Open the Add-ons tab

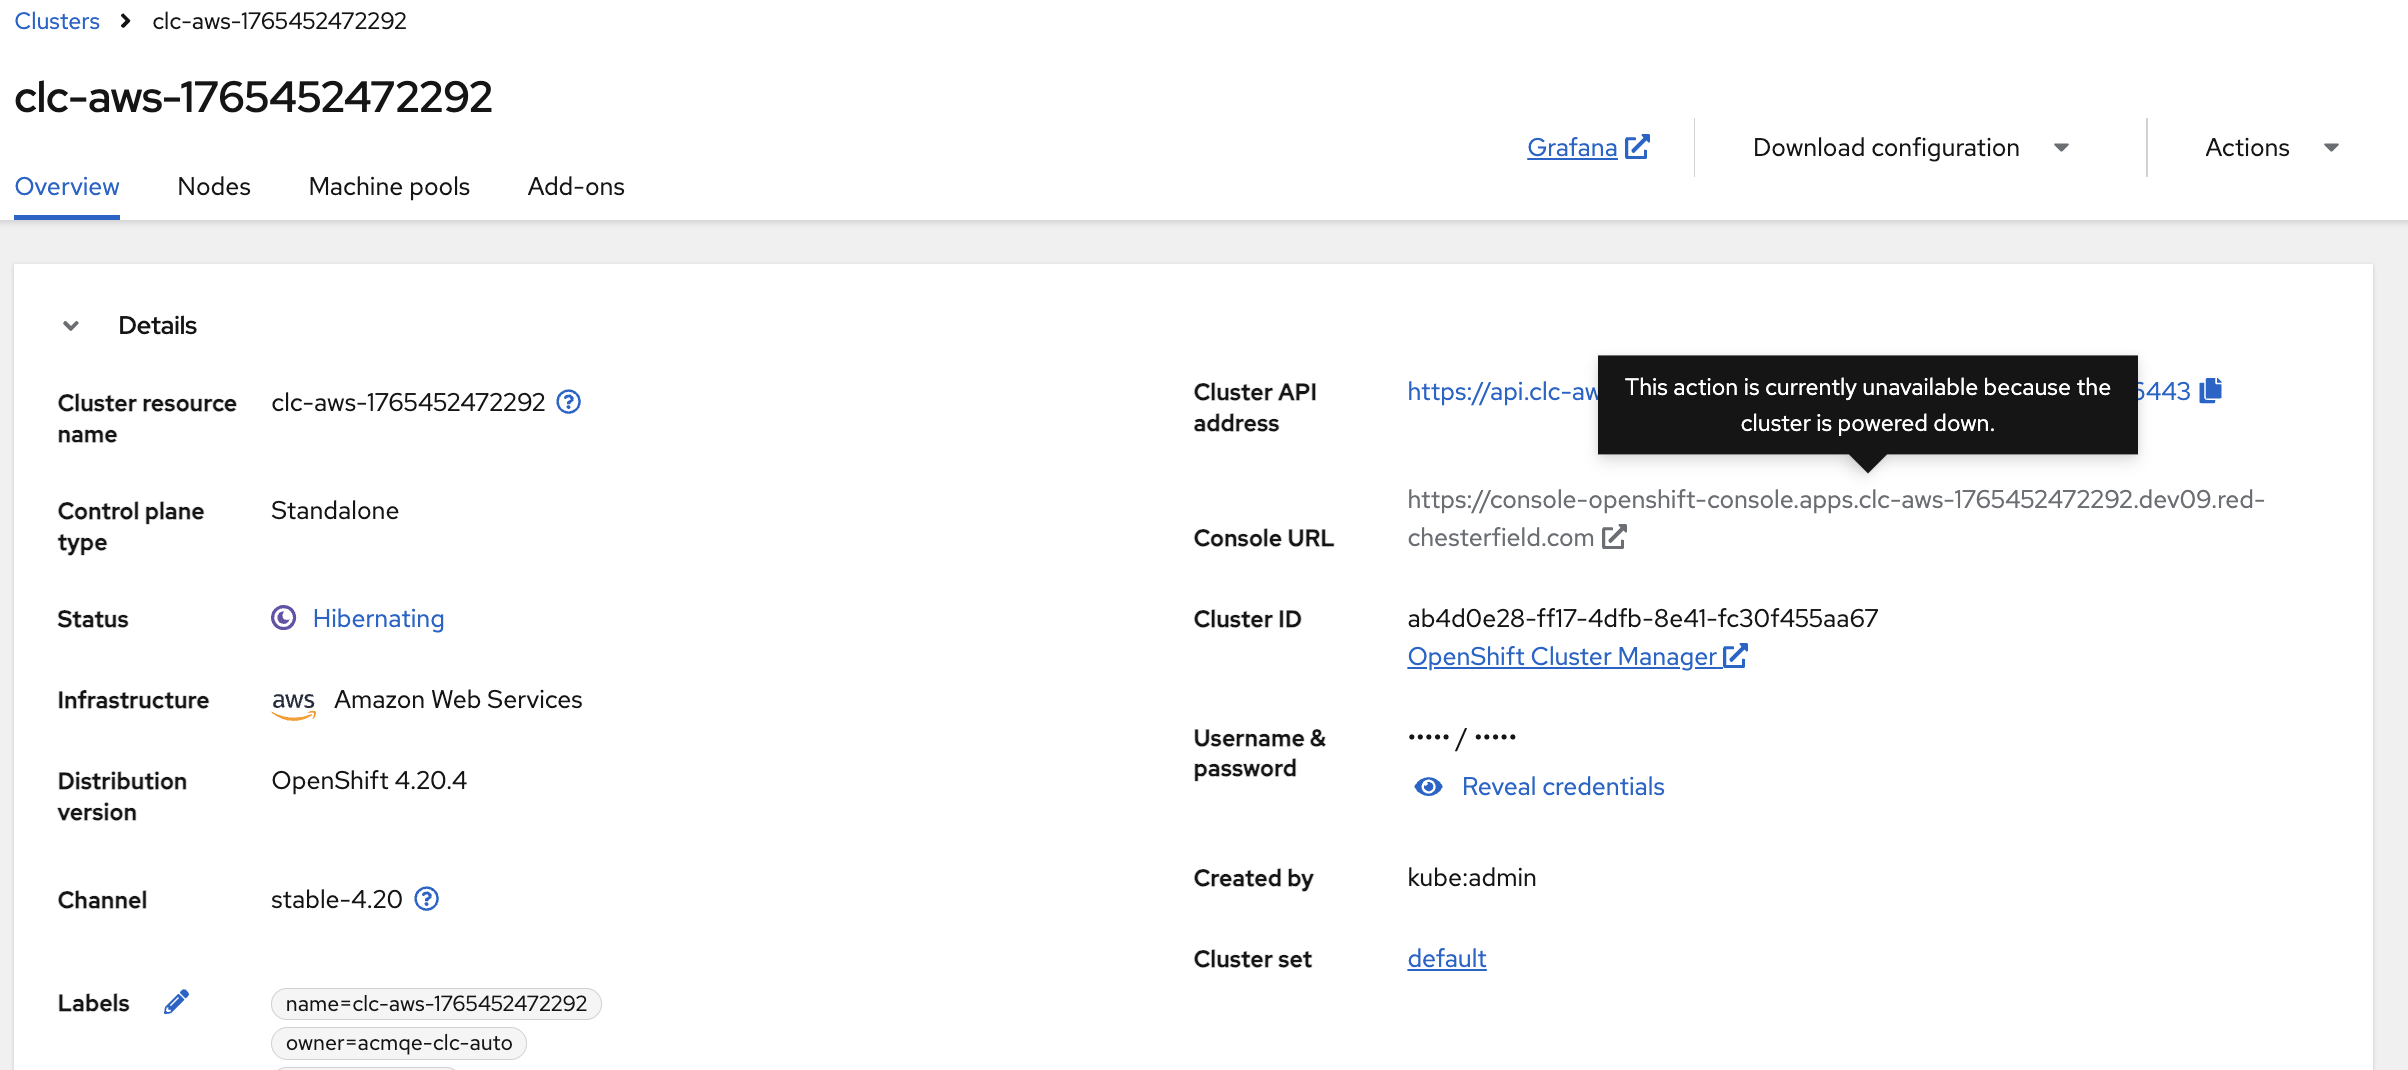point(576,187)
